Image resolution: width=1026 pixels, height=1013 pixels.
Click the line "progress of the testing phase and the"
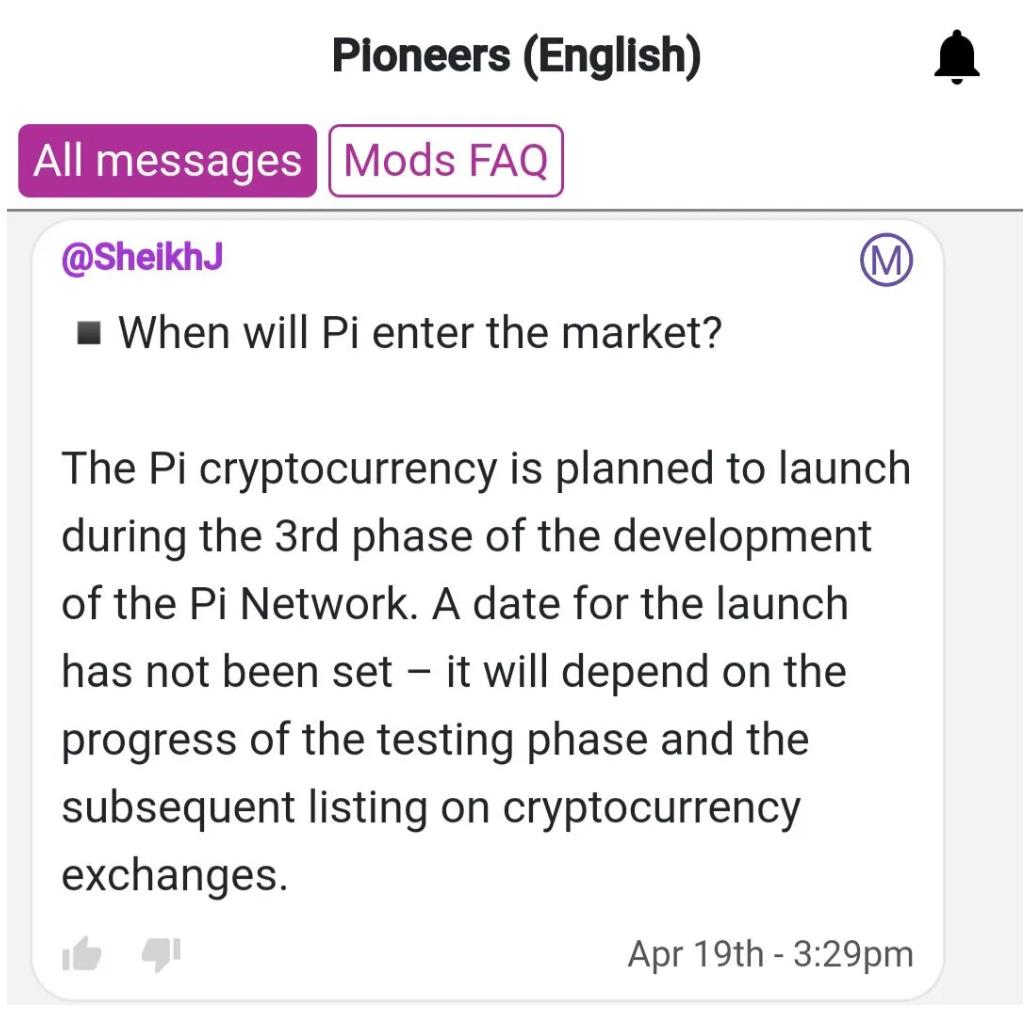click(435, 741)
